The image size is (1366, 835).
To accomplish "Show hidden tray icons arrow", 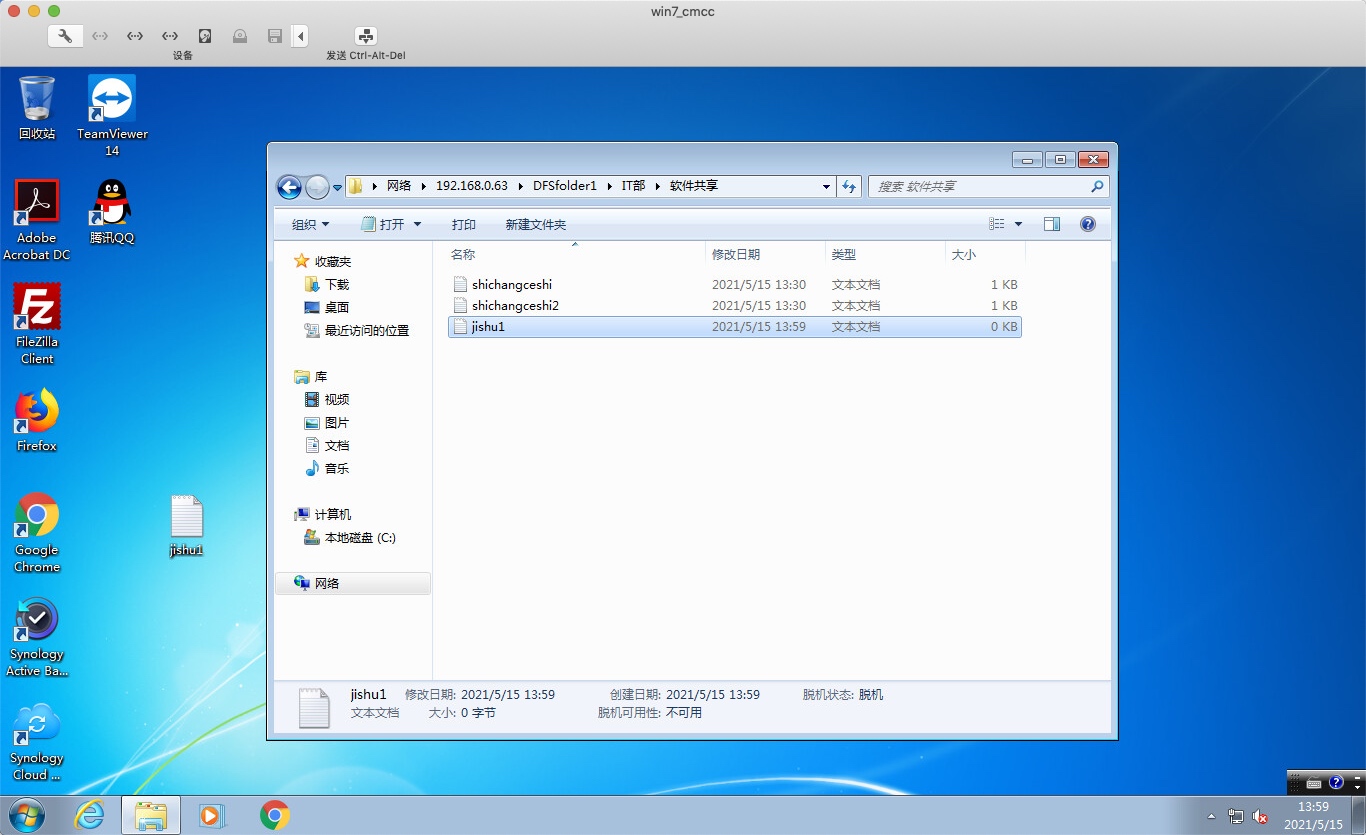I will click(1212, 816).
